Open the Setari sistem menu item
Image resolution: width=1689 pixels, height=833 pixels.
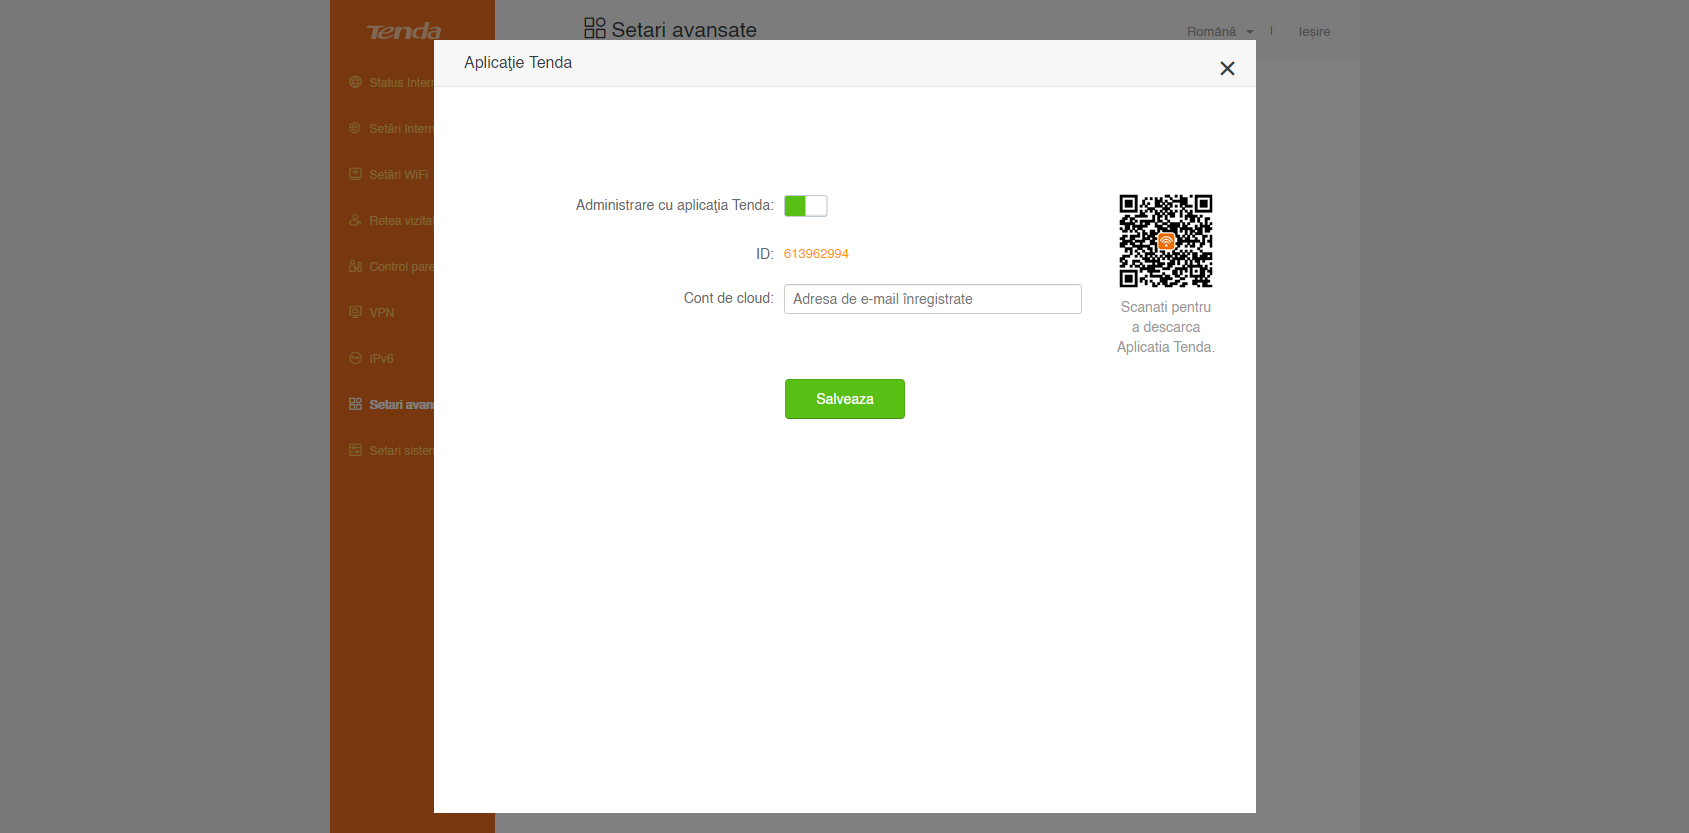(400, 451)
